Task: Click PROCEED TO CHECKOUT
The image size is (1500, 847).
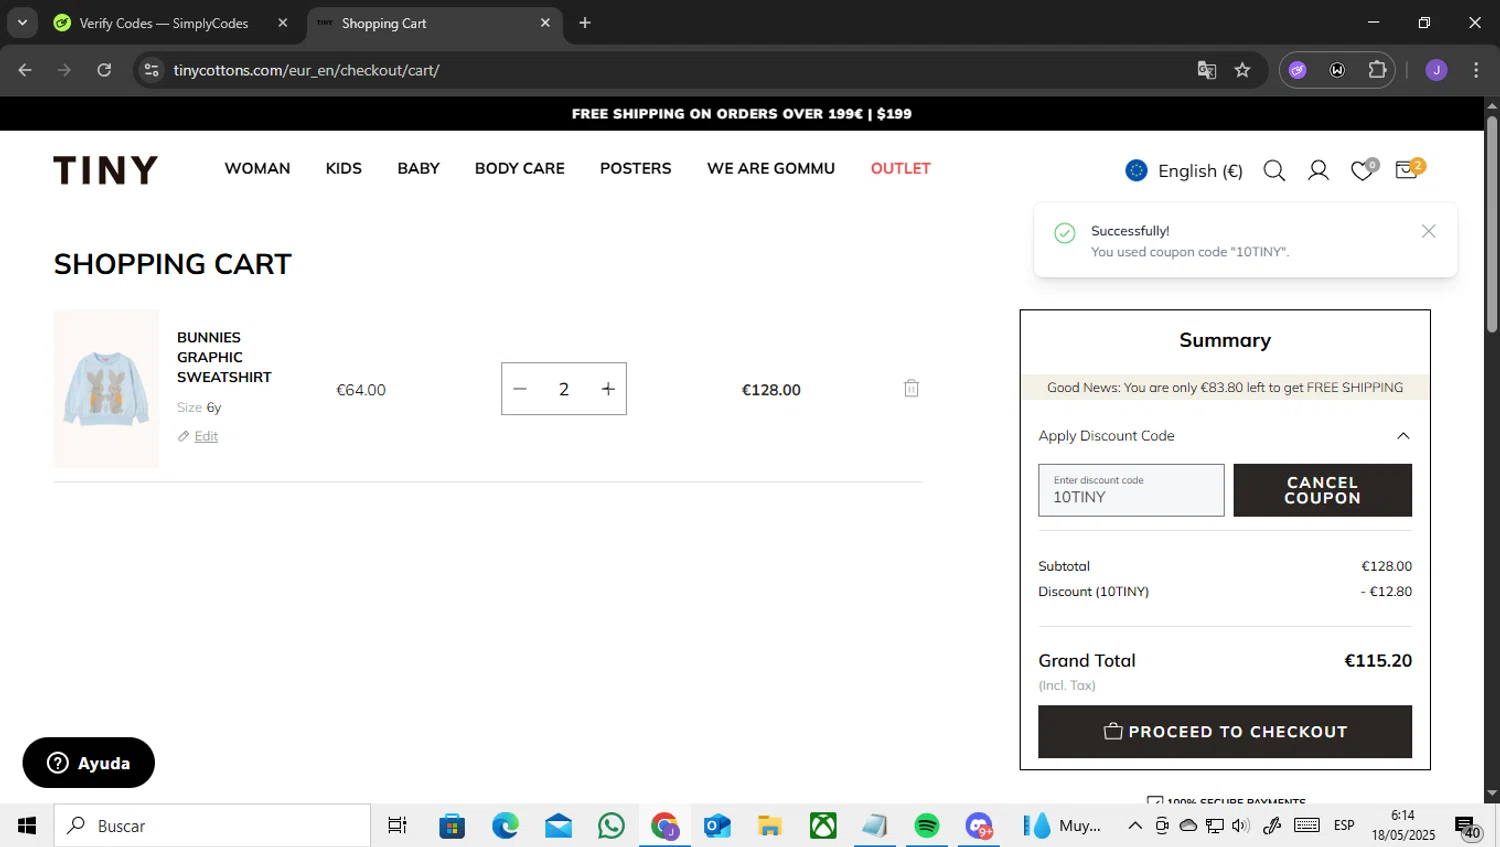Action: (1225, 732)
